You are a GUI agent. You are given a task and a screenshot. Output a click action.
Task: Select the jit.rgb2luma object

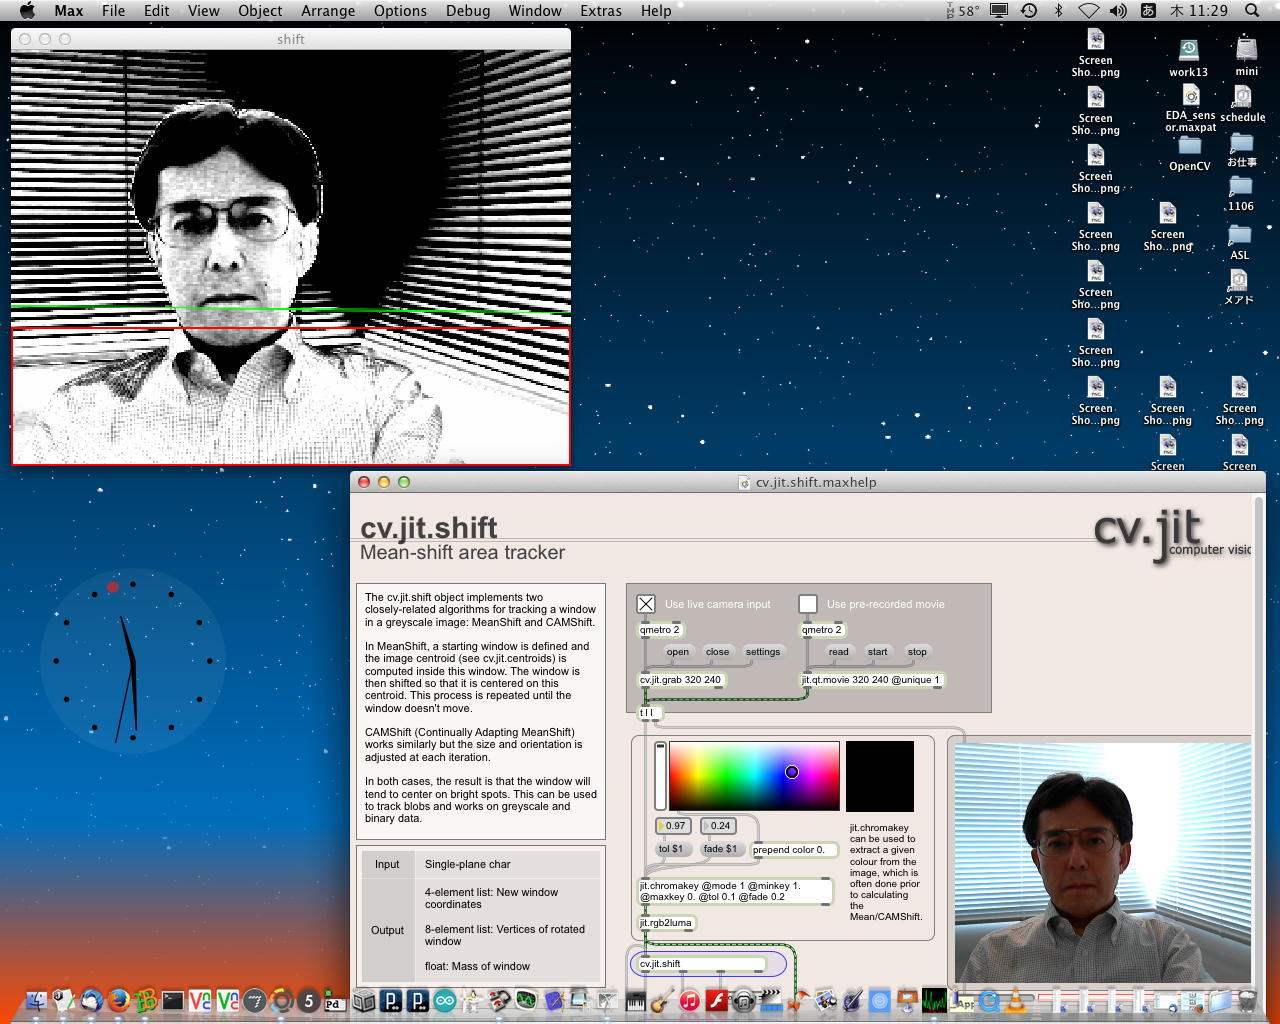666,923
